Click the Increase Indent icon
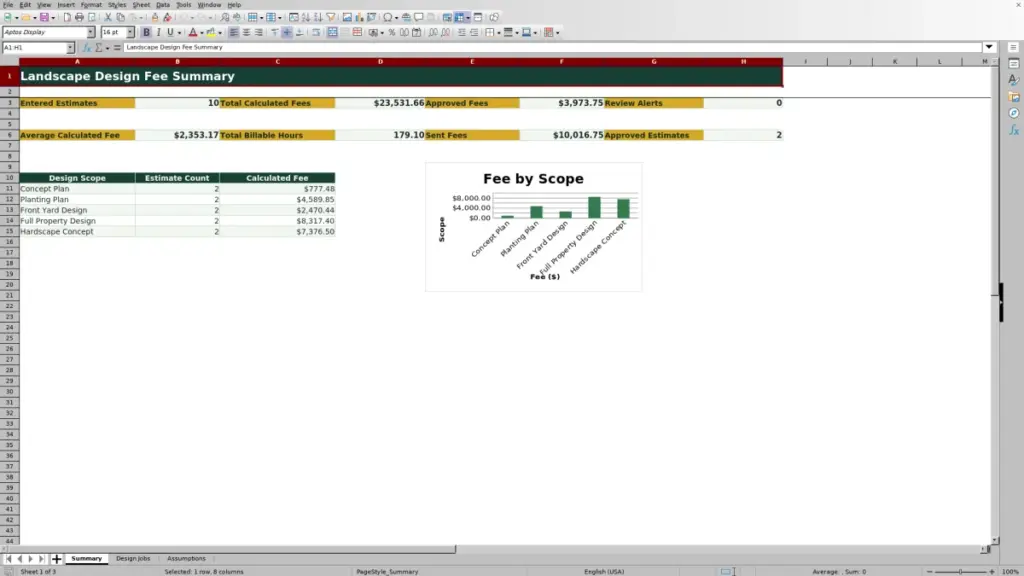 462,32
